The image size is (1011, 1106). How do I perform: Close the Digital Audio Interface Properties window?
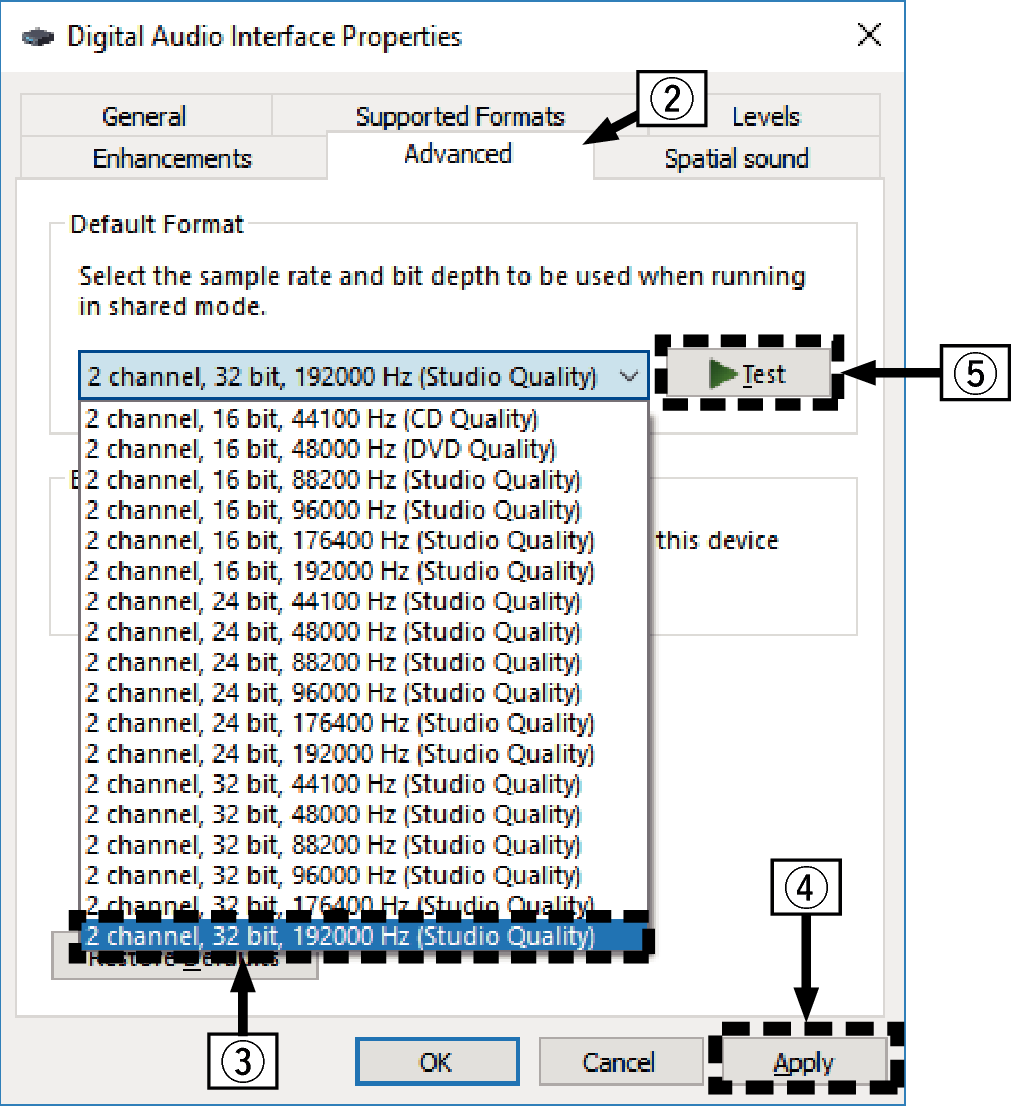pos(869,35)
